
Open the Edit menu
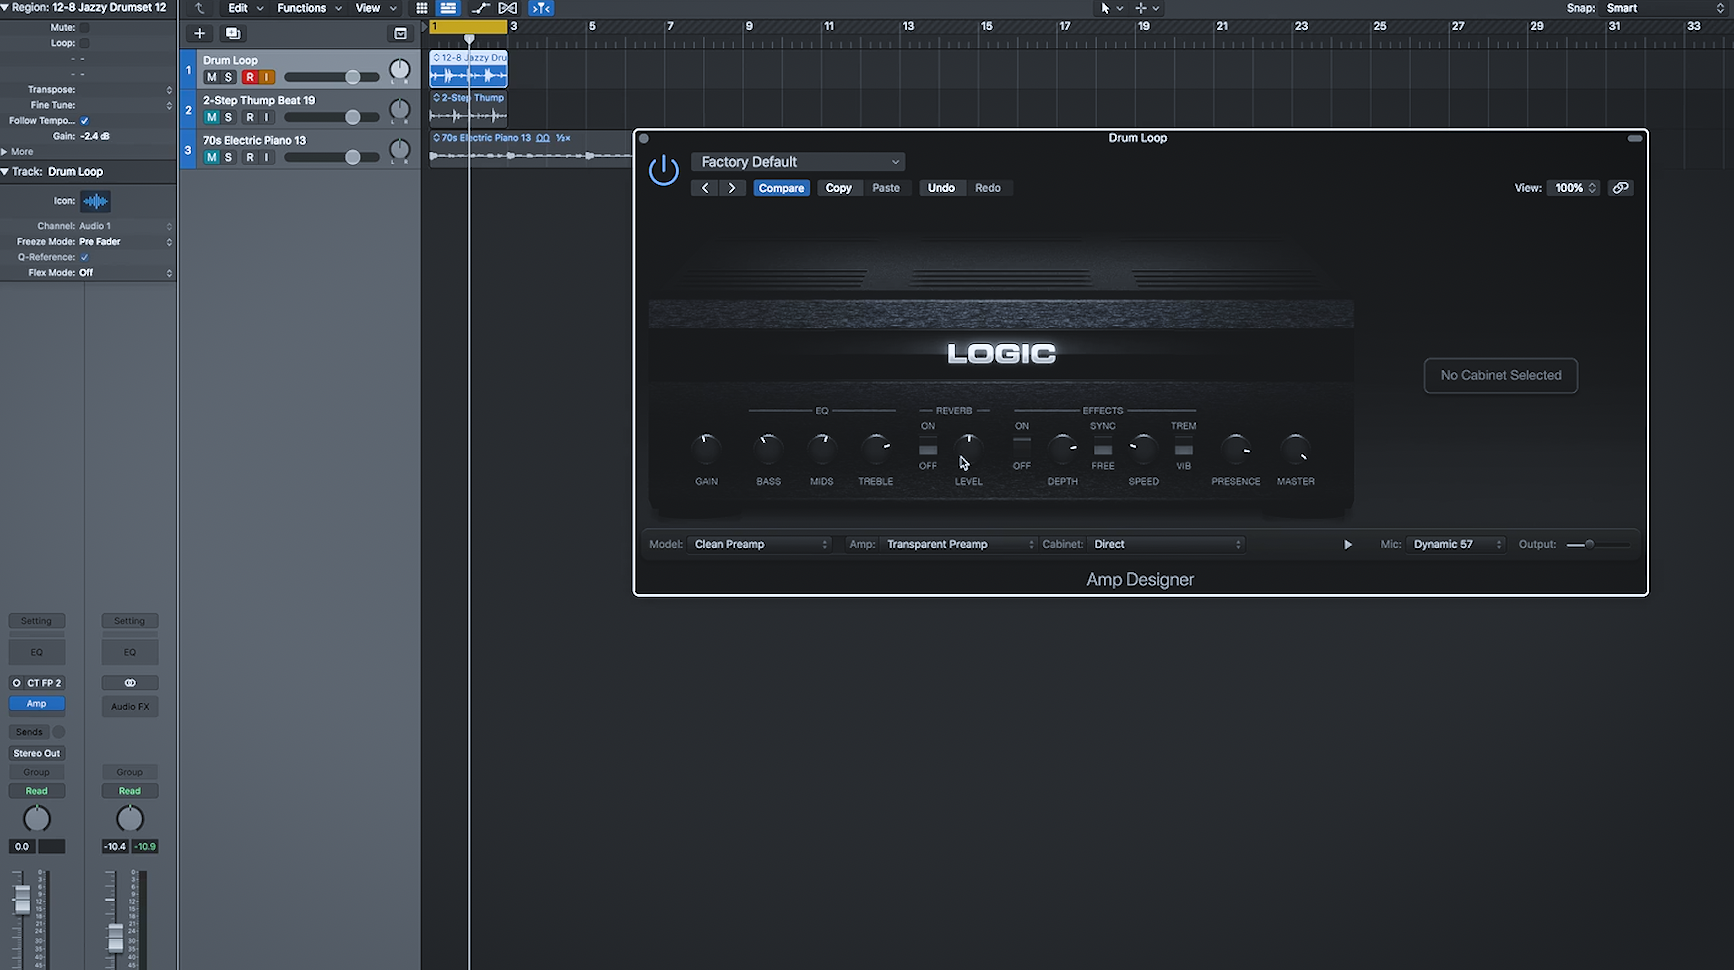pos(245,8)
